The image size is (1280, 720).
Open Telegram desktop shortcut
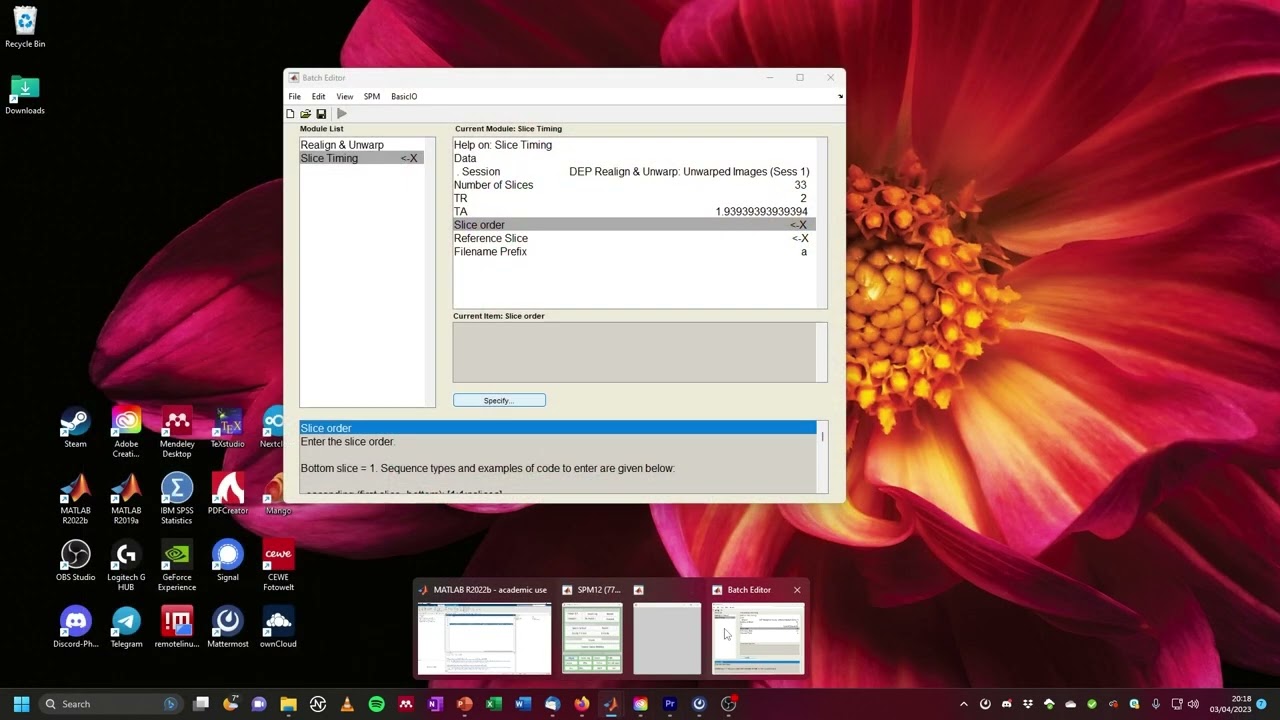(126, 628)
